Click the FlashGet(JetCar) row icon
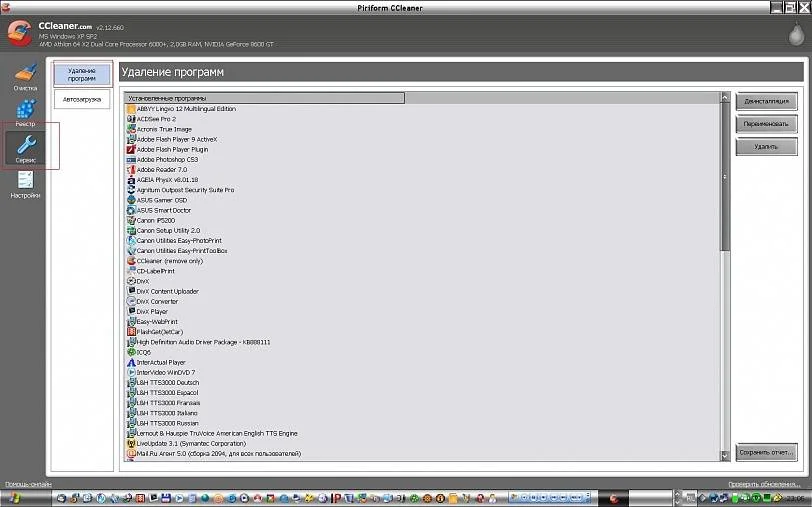The image size is (812, 507). [131, 332]
